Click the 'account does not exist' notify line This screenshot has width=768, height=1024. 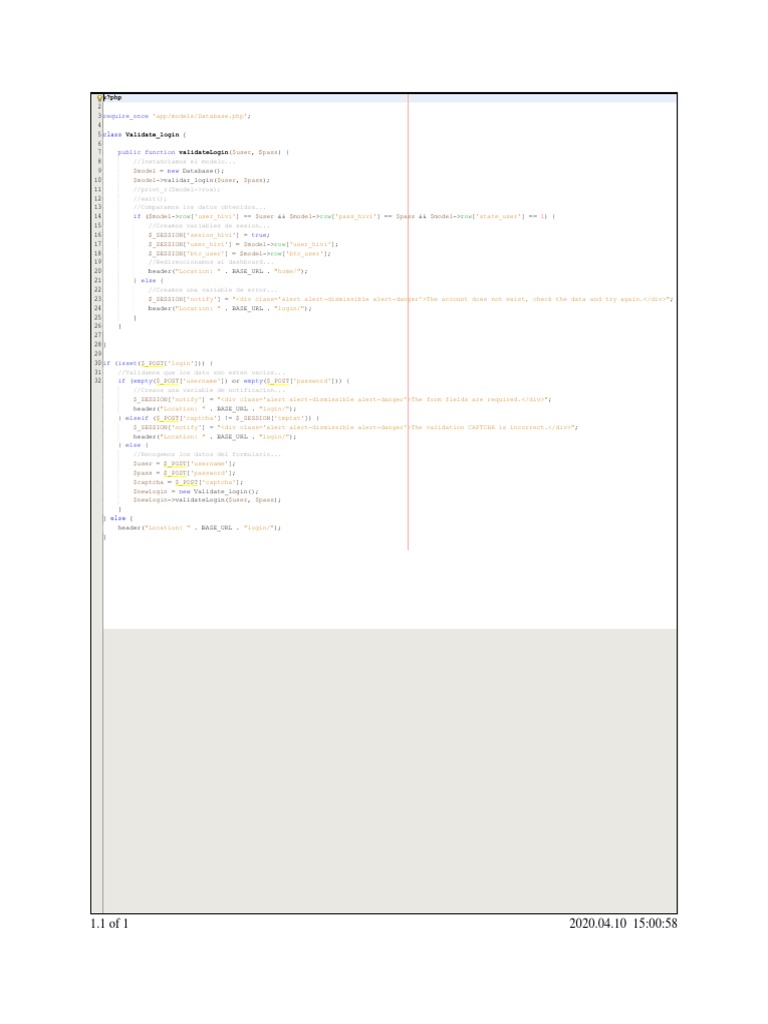[411, 299]
